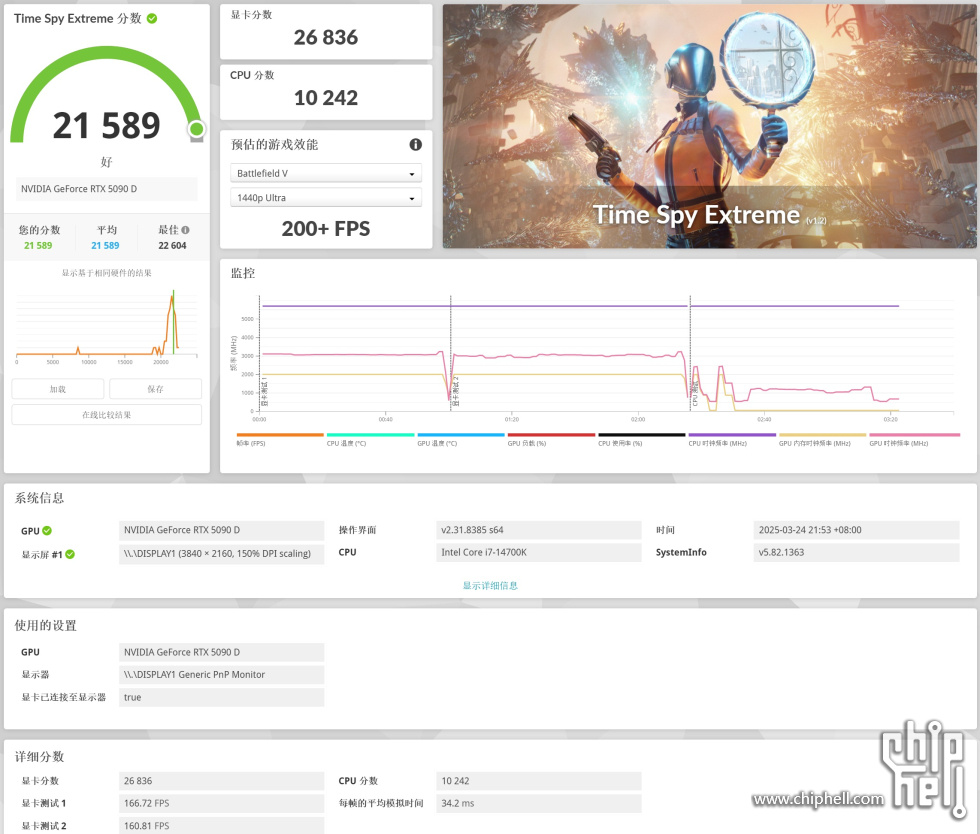Click the score distribution histogram chart

(106, 325)
